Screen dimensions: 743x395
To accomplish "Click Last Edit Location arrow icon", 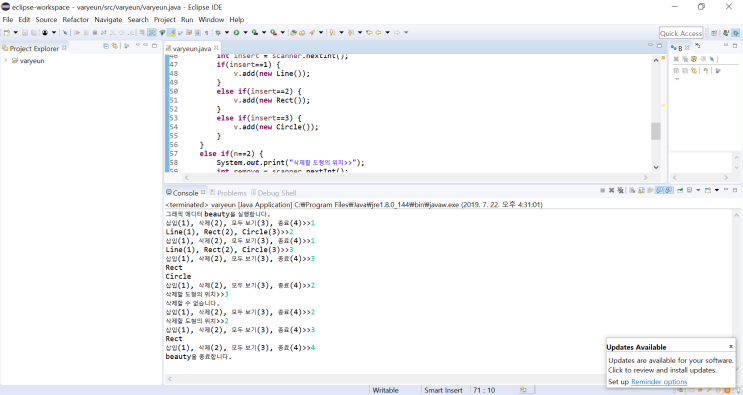I will (369, 33).
